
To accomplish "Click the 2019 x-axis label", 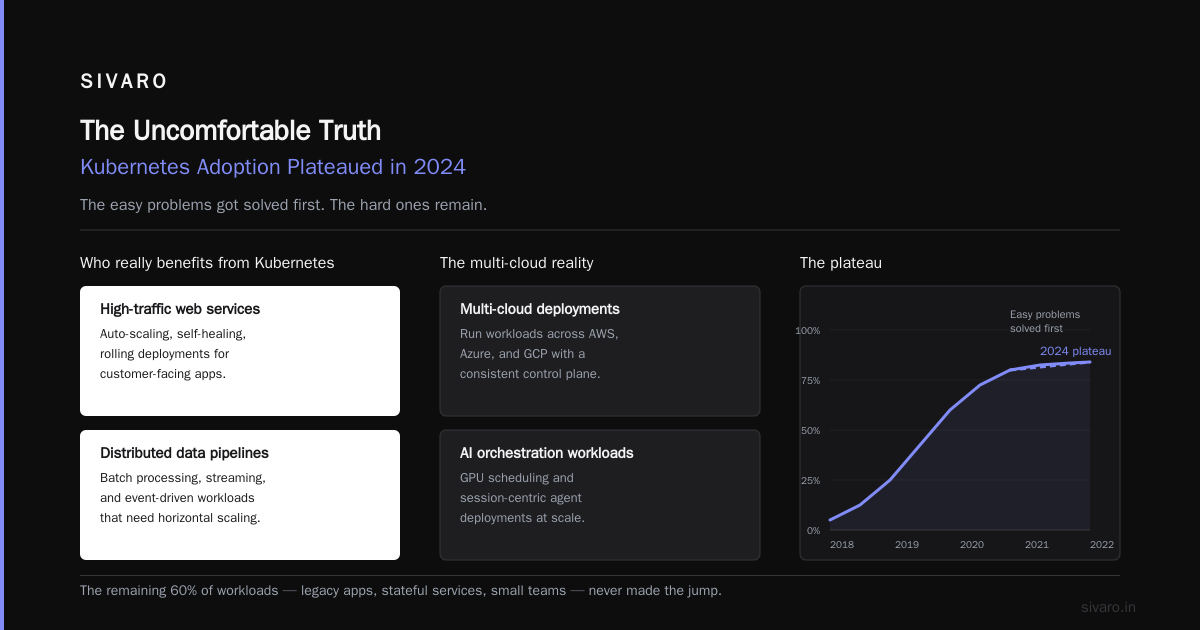I will tap(907, 545).
